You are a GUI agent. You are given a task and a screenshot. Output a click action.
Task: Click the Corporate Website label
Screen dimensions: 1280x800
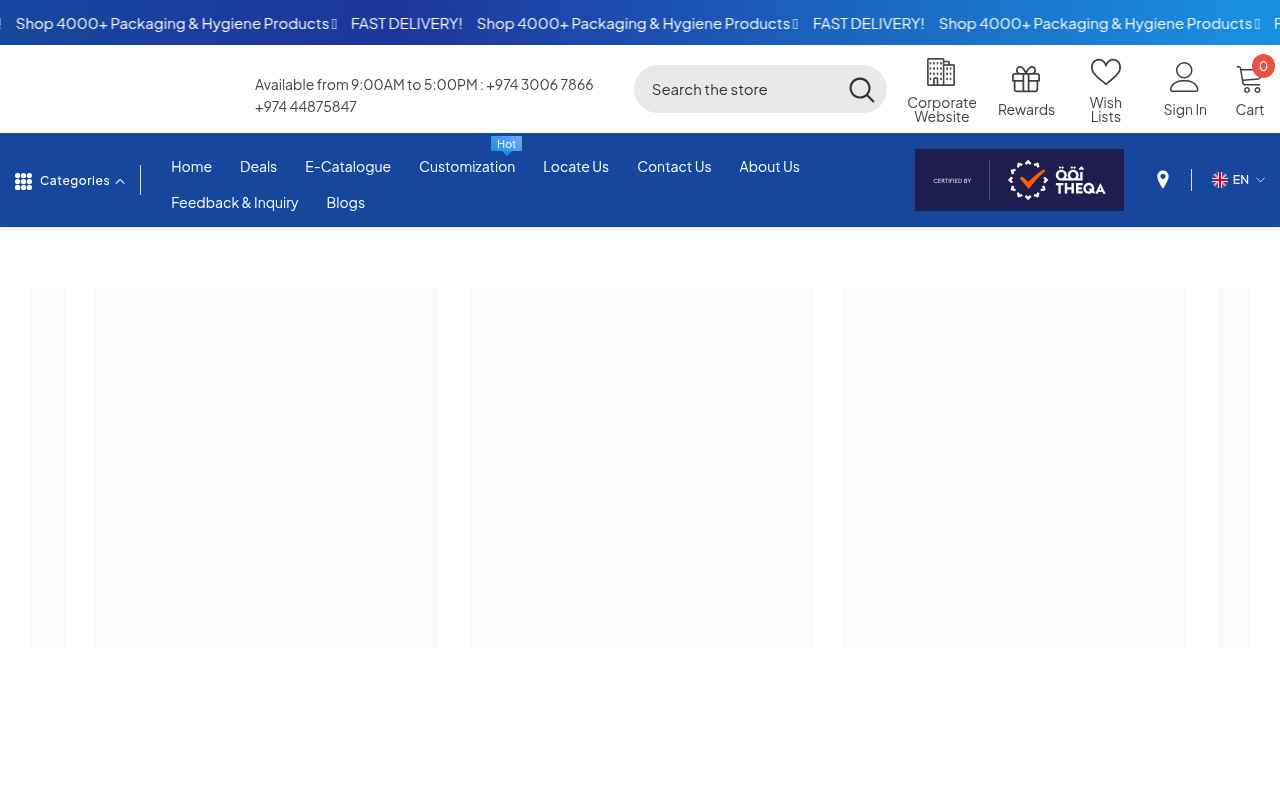pyautogui.click(x=942, y=109)
